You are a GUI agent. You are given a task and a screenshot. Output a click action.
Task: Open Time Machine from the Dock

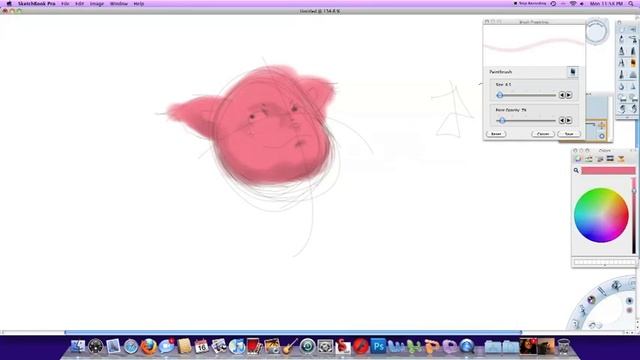[307, 347]
